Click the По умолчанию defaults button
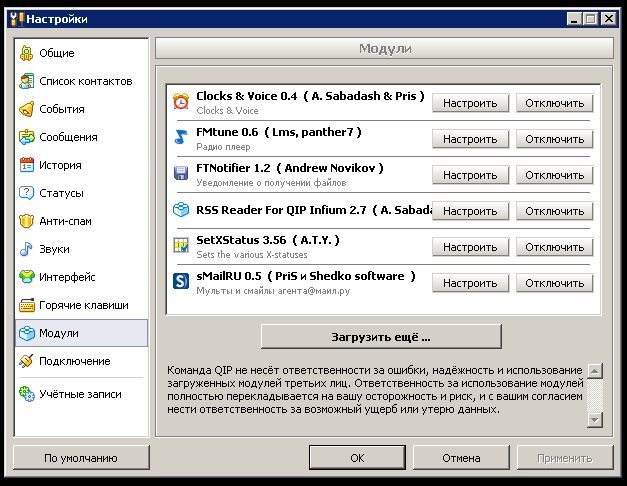The height and width of the screenshot is (486, 627). coord(81,458)
